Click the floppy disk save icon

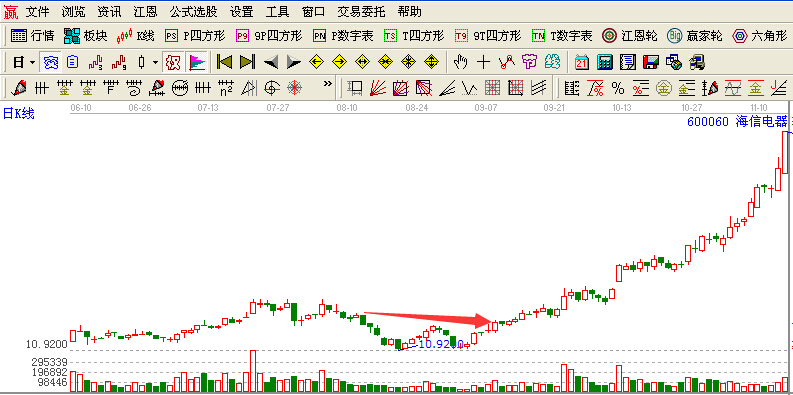[x=650, y=62]
